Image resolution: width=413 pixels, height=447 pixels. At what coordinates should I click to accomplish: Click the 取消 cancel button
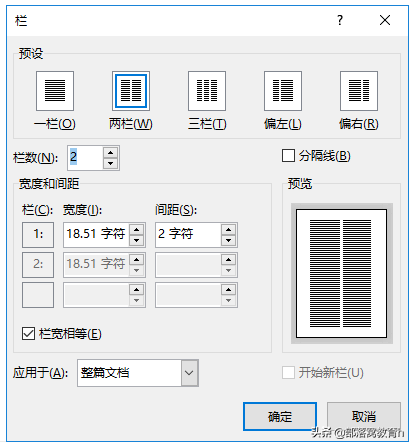(364, 416)
